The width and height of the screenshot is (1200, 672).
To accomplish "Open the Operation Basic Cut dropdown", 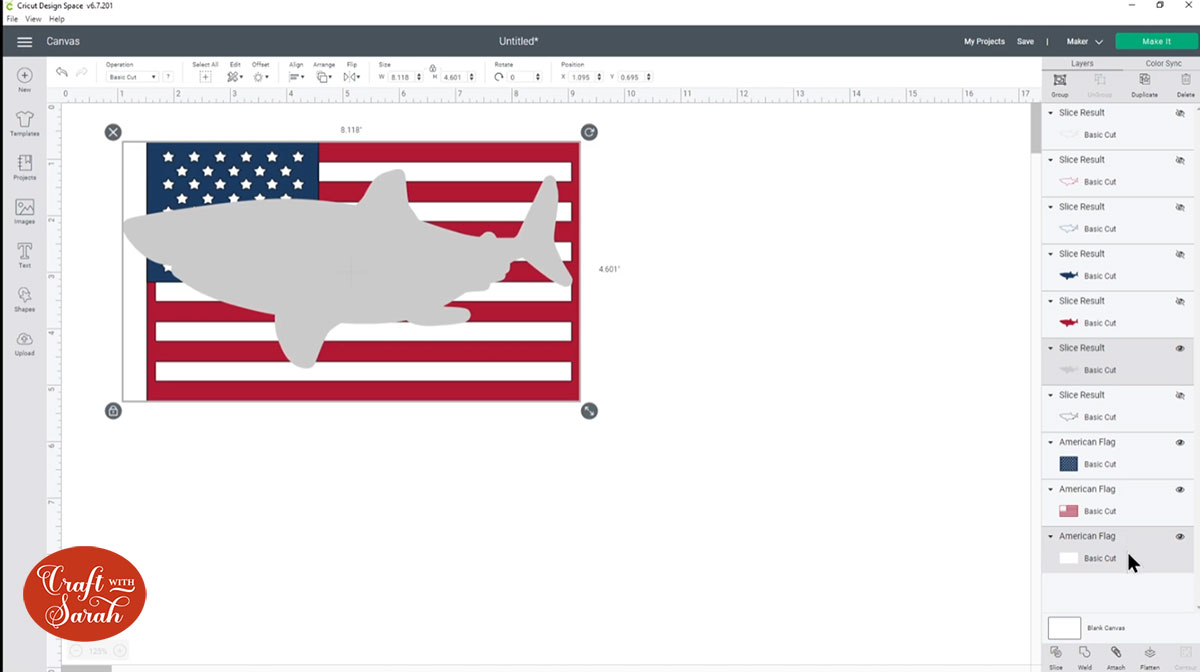I will (132, 77).
